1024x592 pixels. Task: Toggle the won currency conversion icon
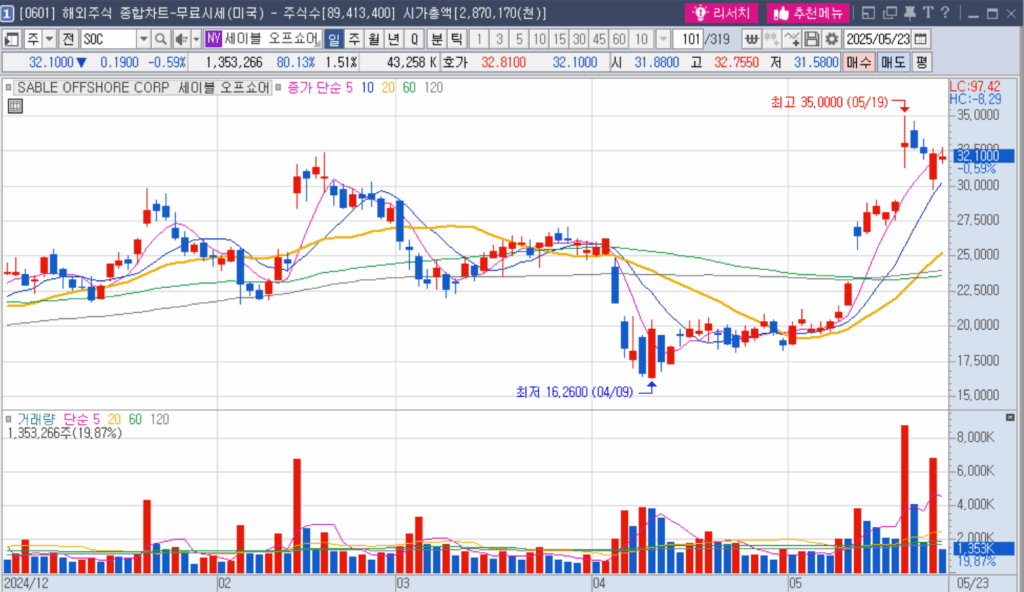tap(752, 39)
